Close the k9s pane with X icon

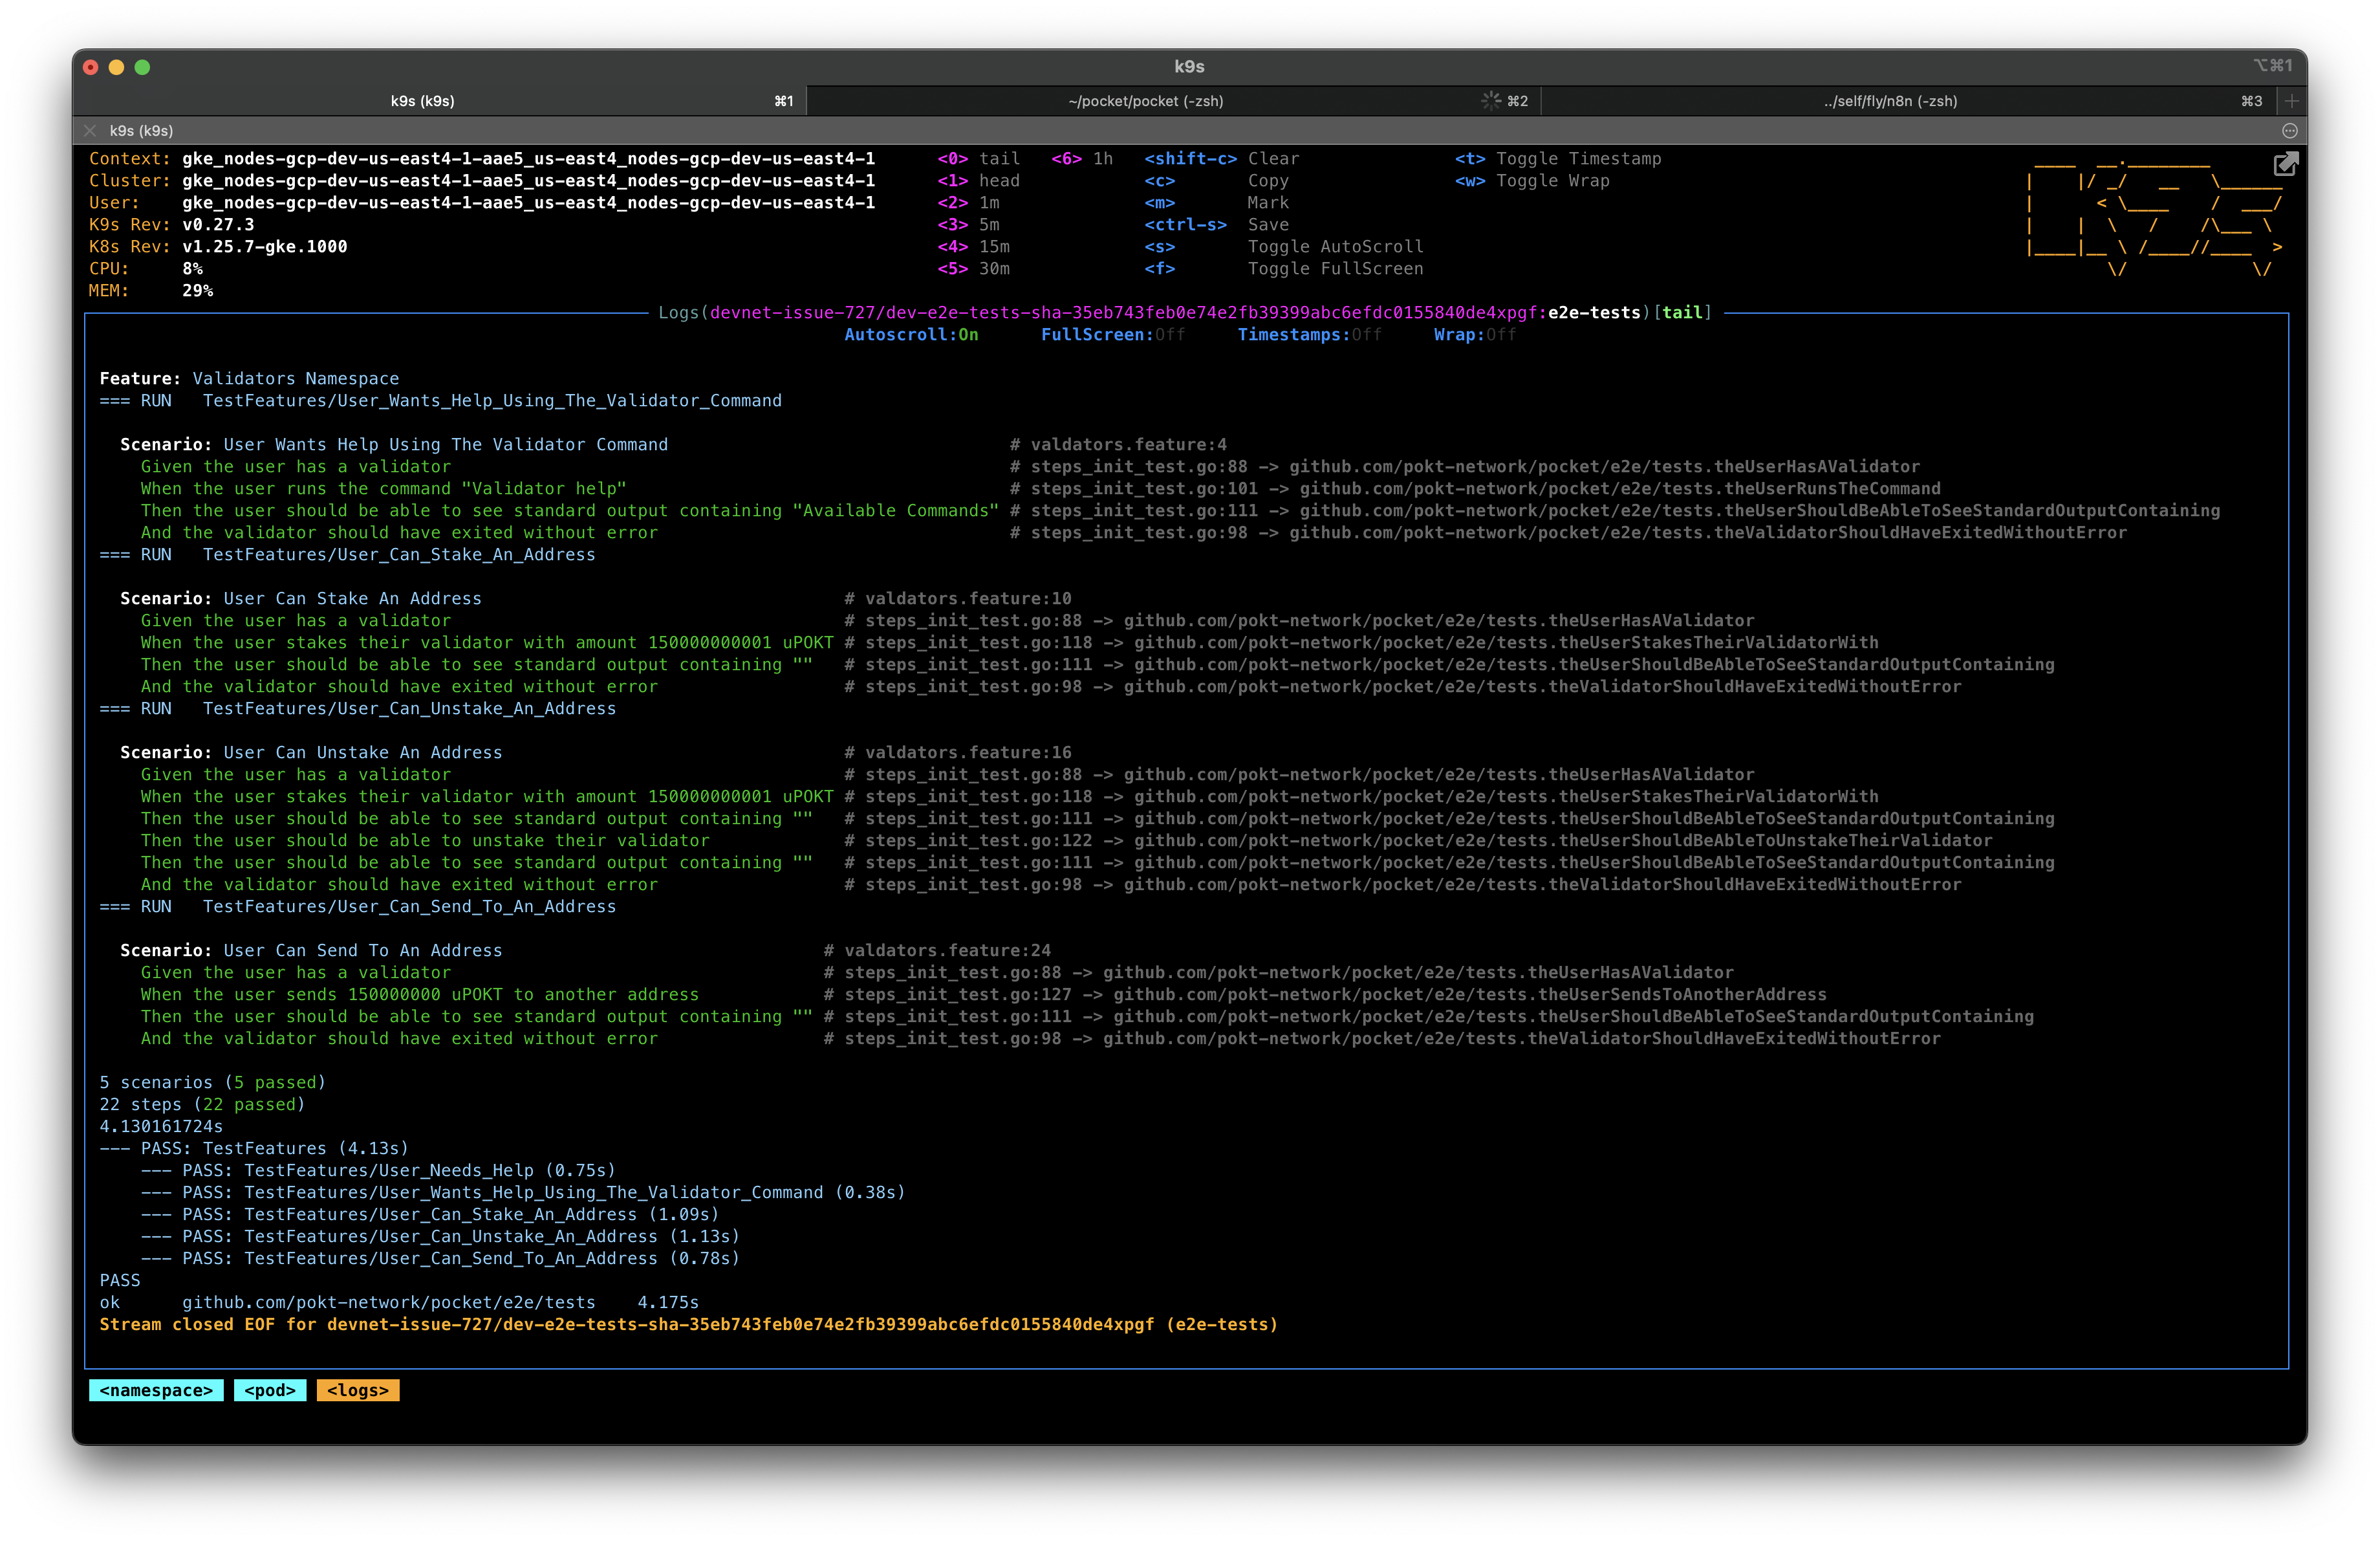pyautogui.click(x=91, y=131)
